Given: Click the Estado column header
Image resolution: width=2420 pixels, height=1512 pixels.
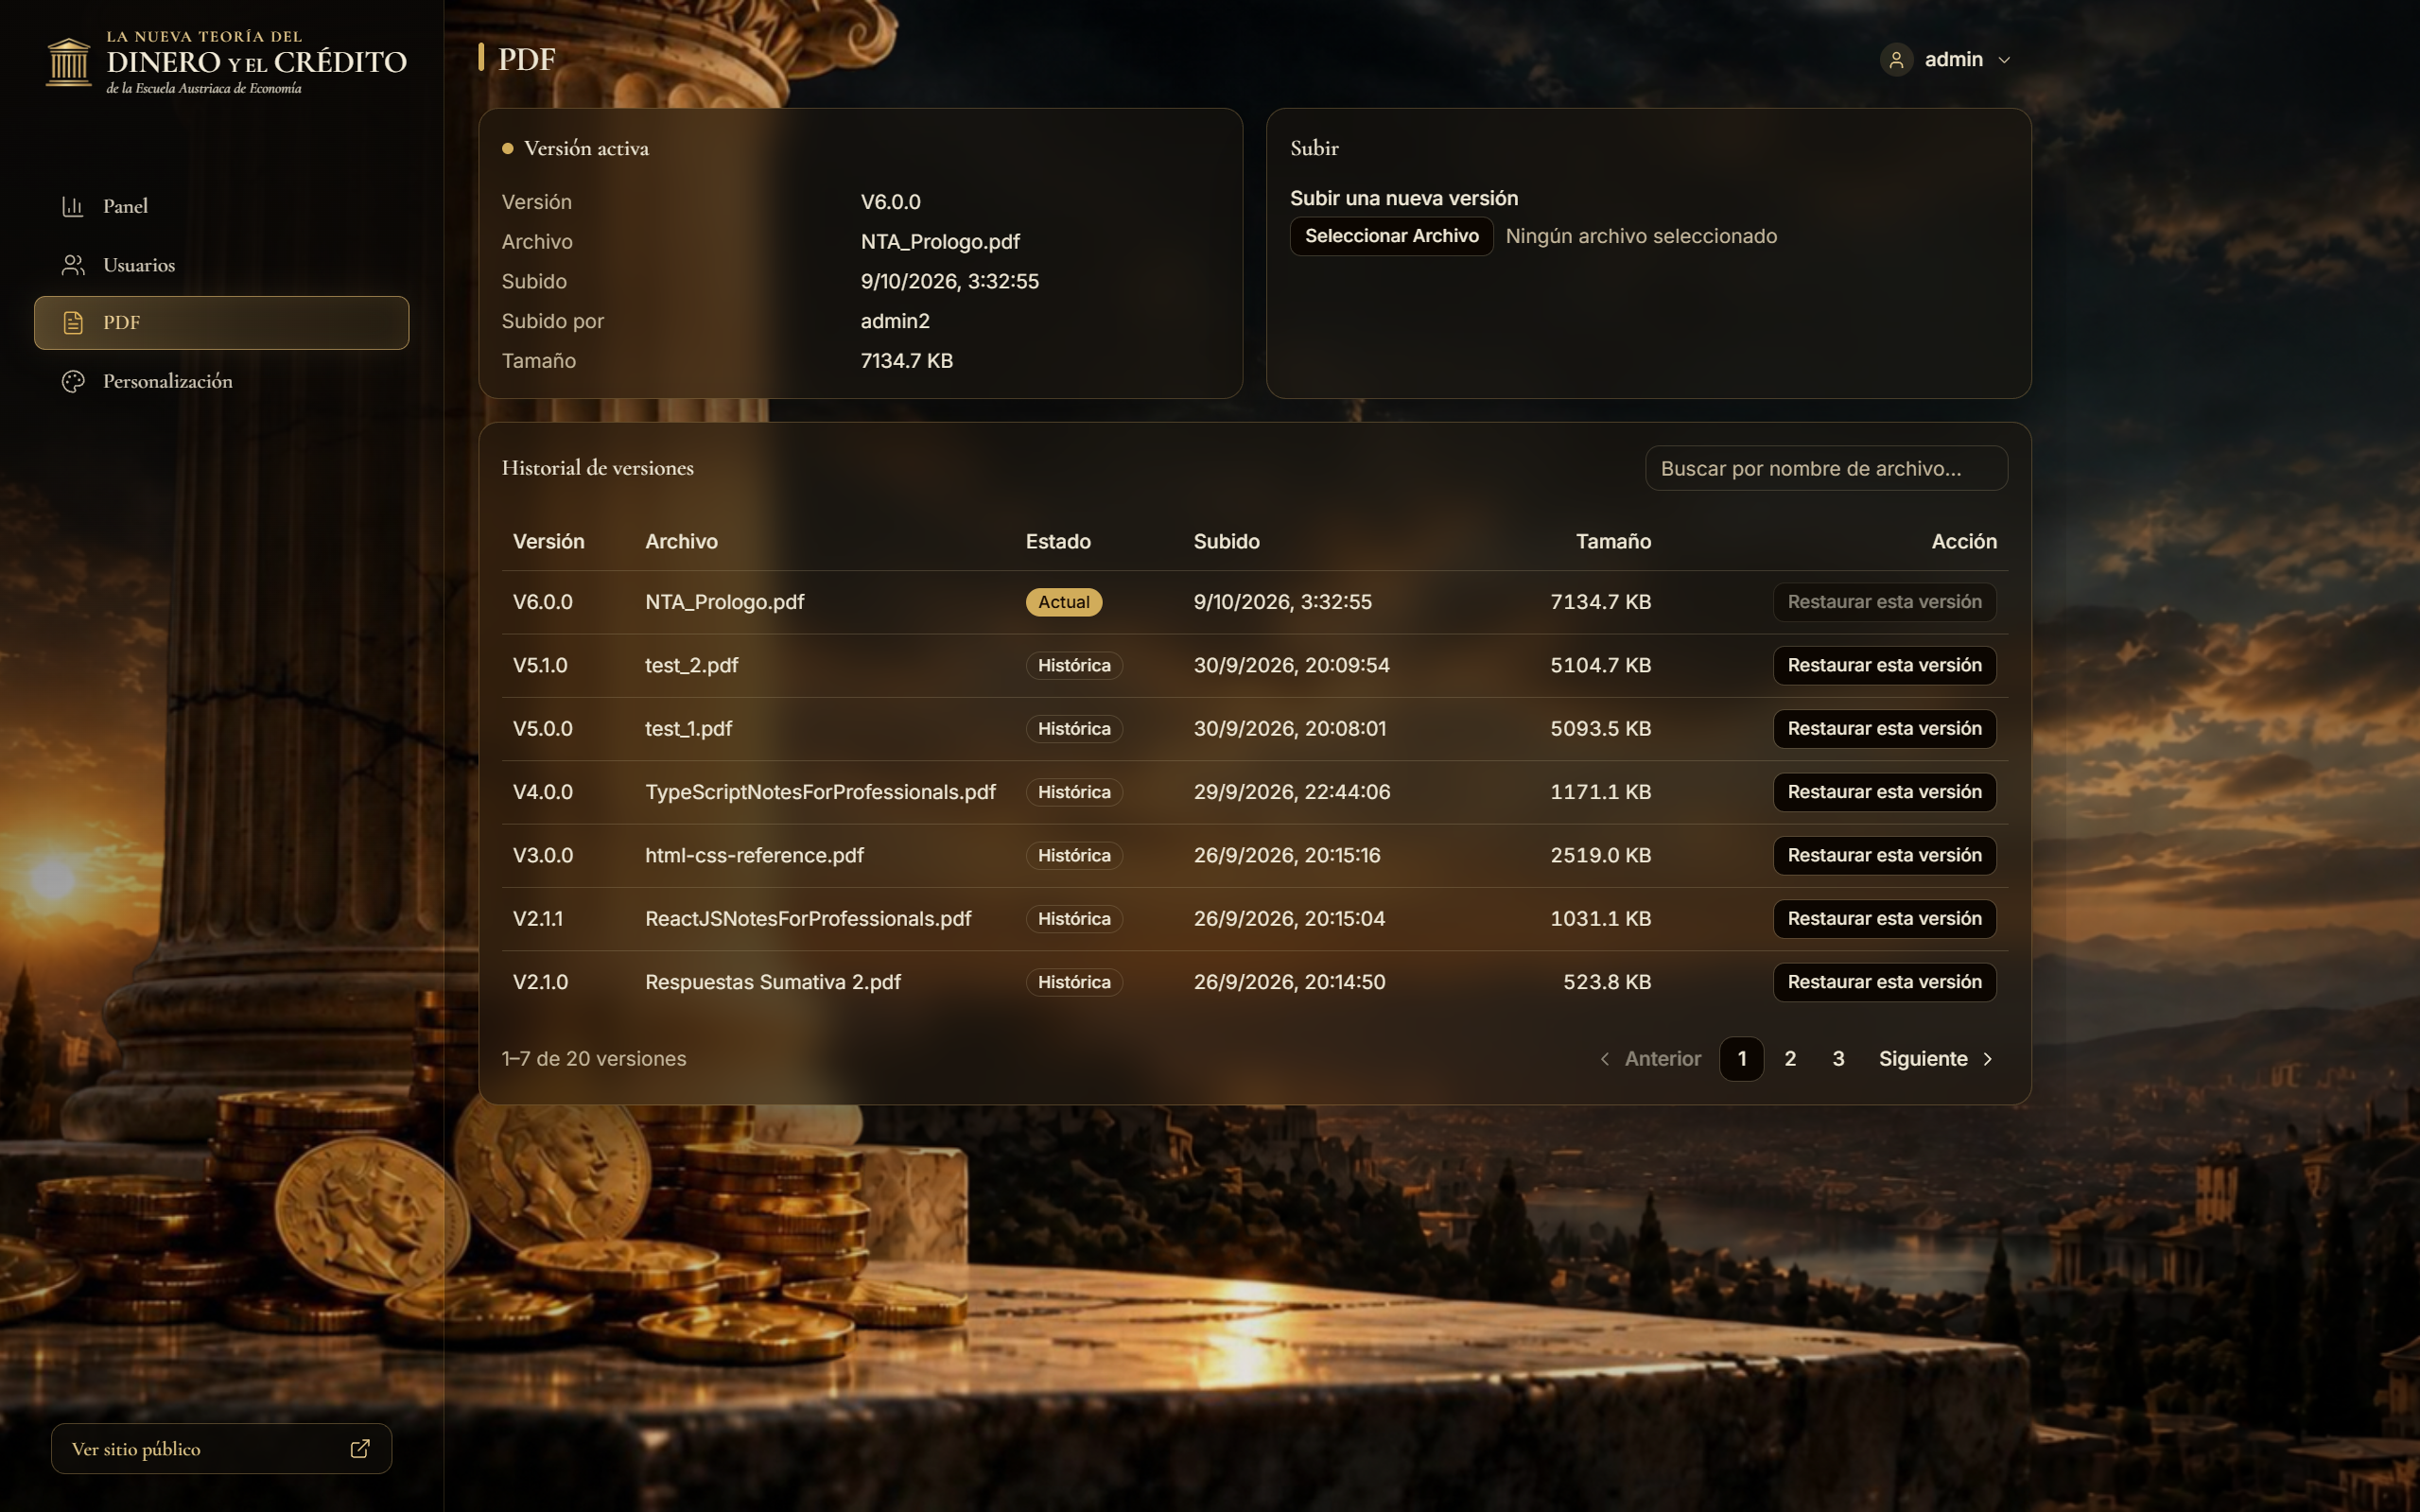Looking at the screenshot, I should 1058,541.
